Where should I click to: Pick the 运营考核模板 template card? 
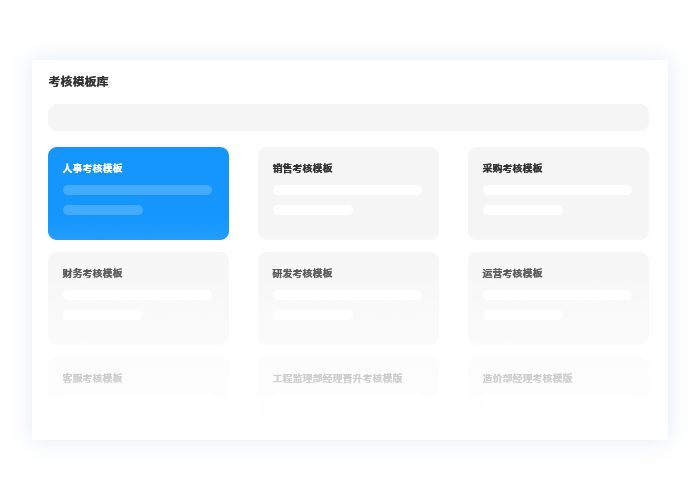(x=558, y=298)
